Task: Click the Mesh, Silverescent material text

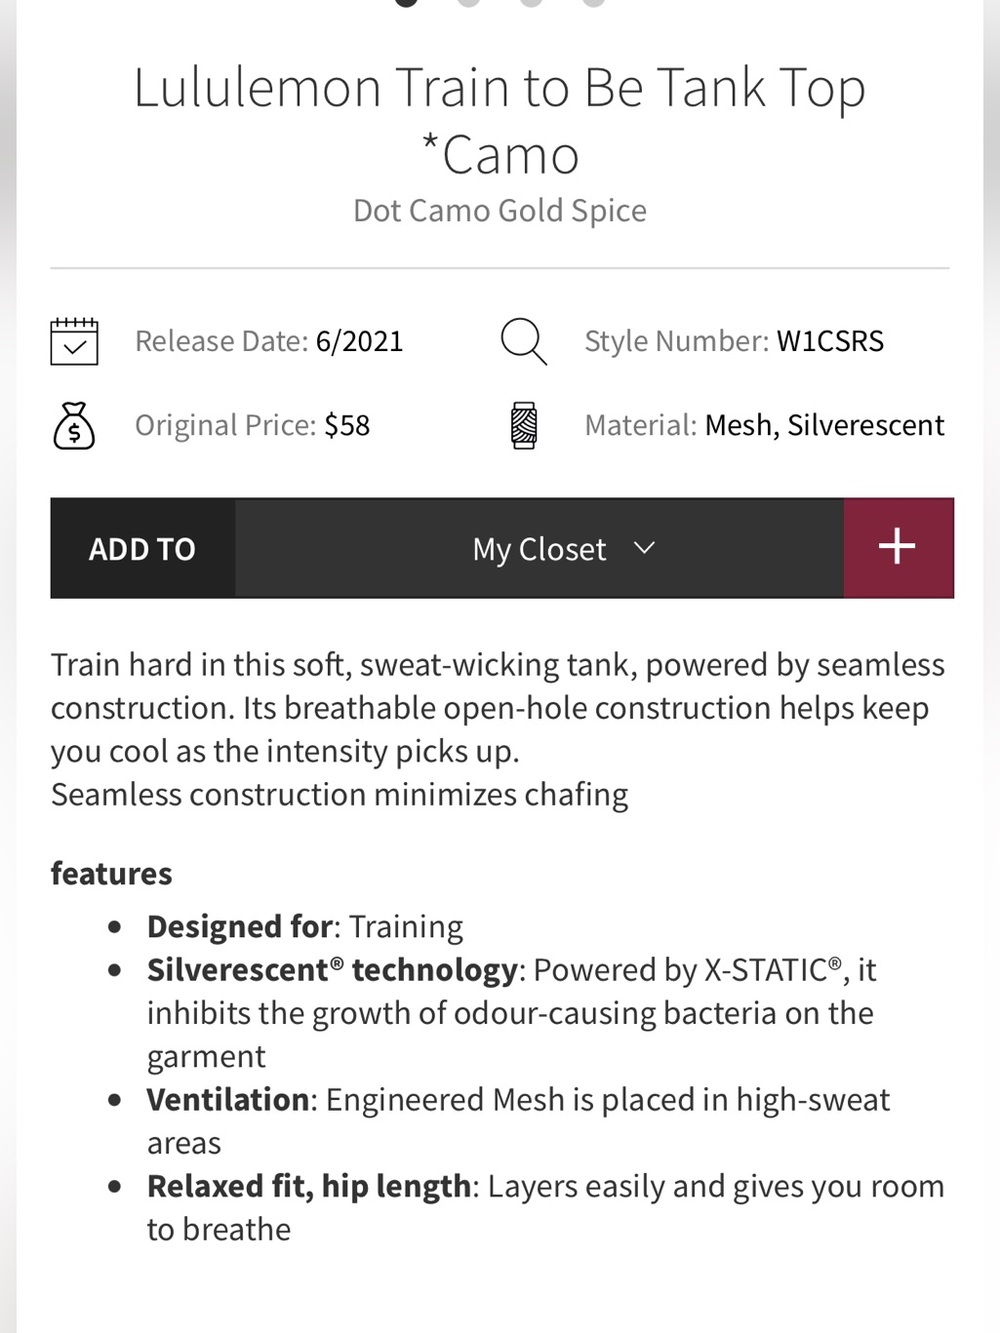Action: click(x=824, y=425)
